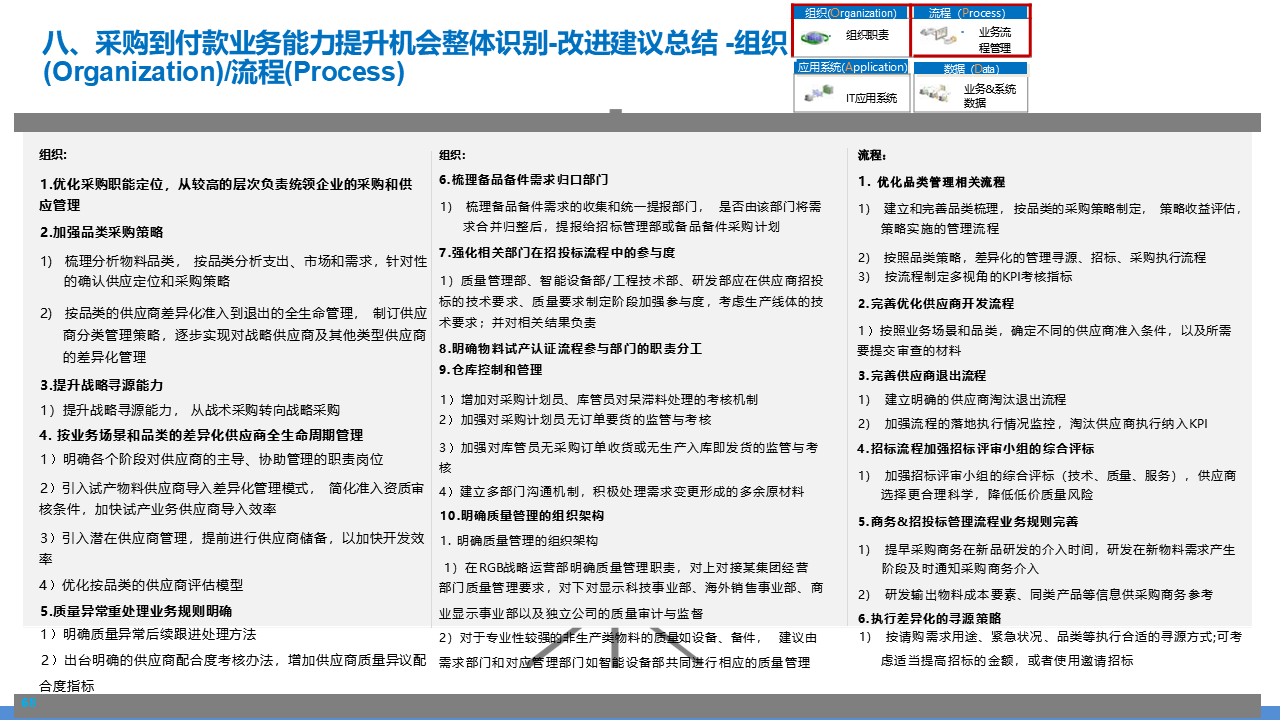Select the 组织(Organization) header label
This screenshot has height=720, width=1280.
click(x=851, y=13)
